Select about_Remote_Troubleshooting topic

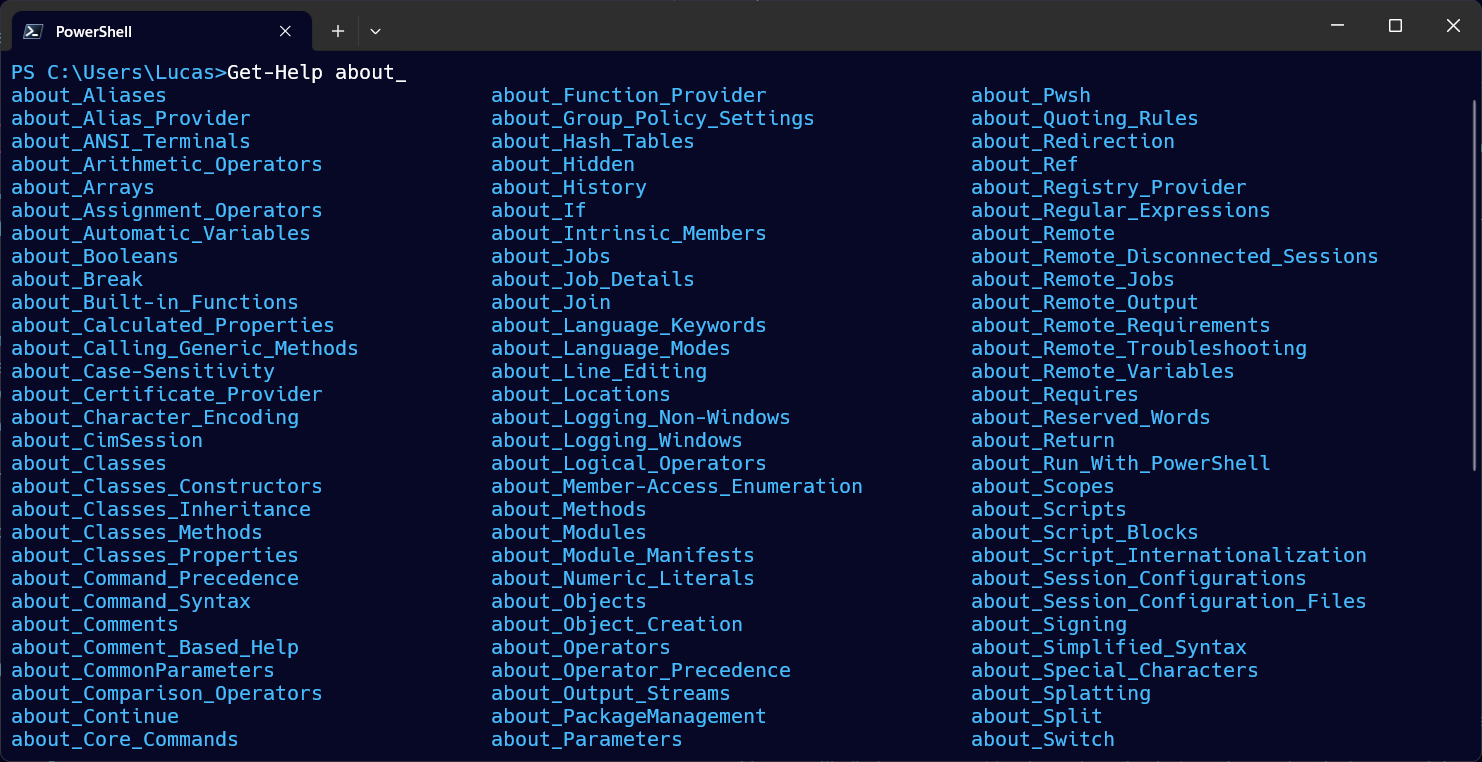tap(1139, 349)
